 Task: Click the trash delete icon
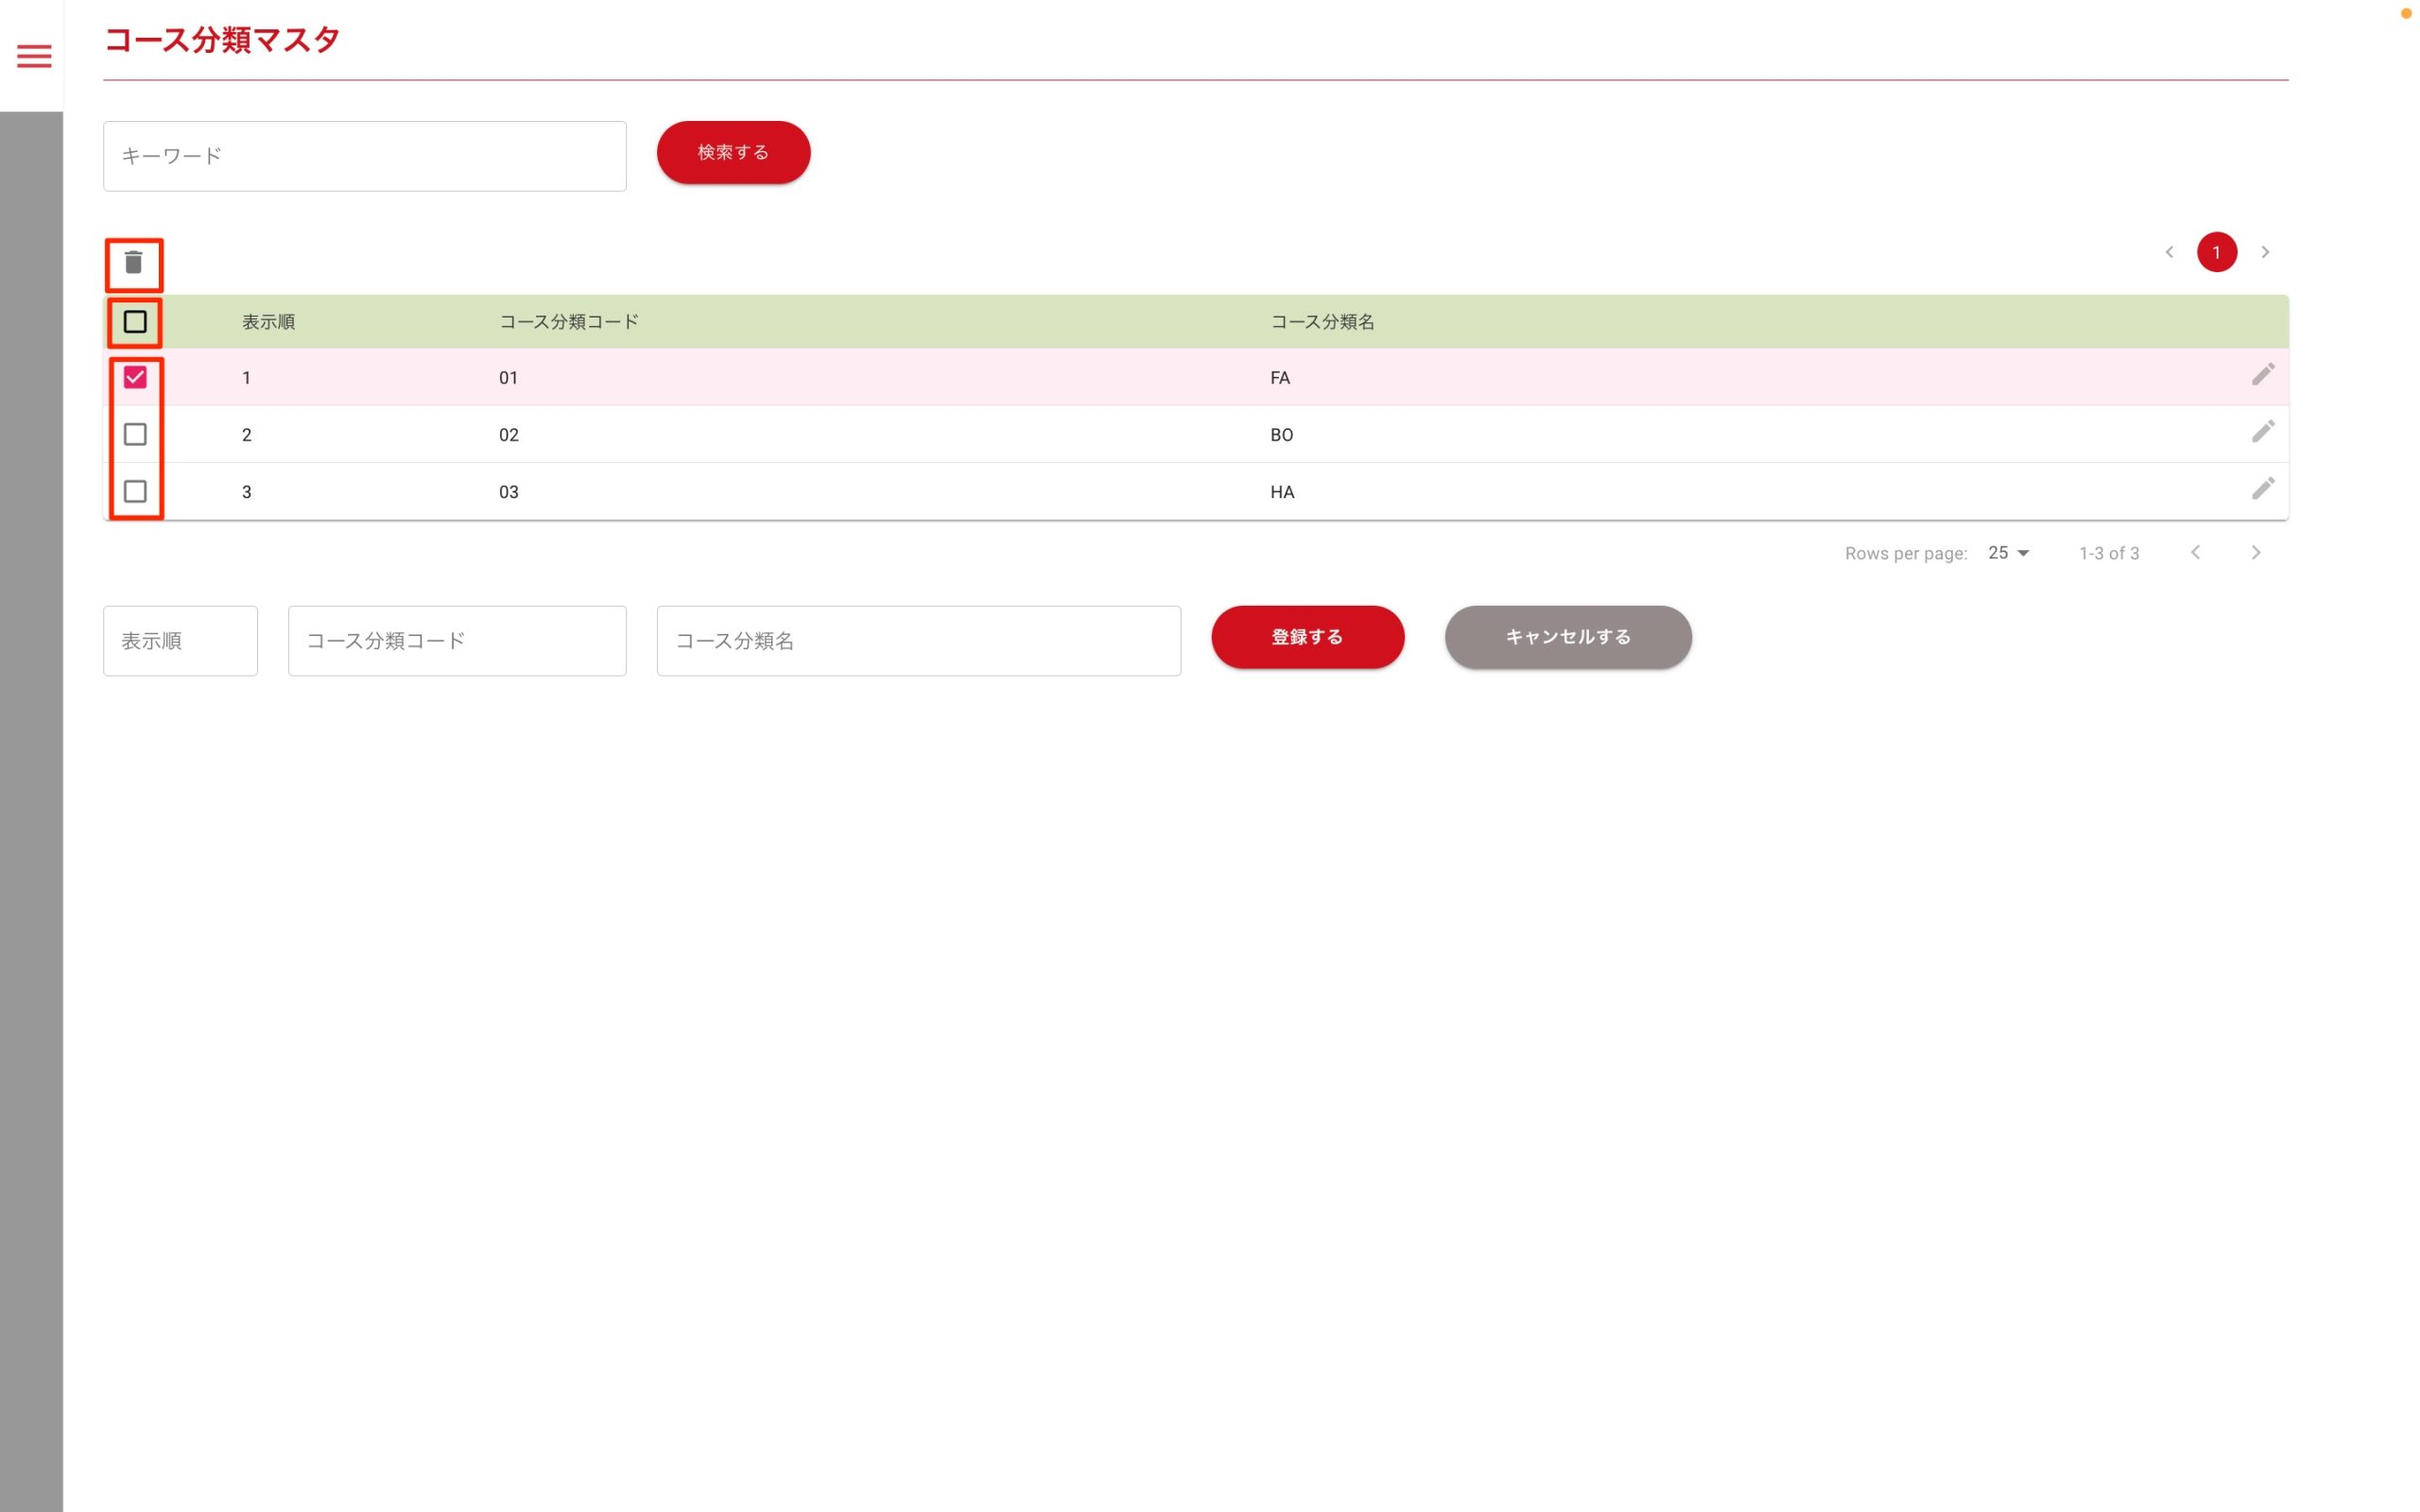coord(134,263)
